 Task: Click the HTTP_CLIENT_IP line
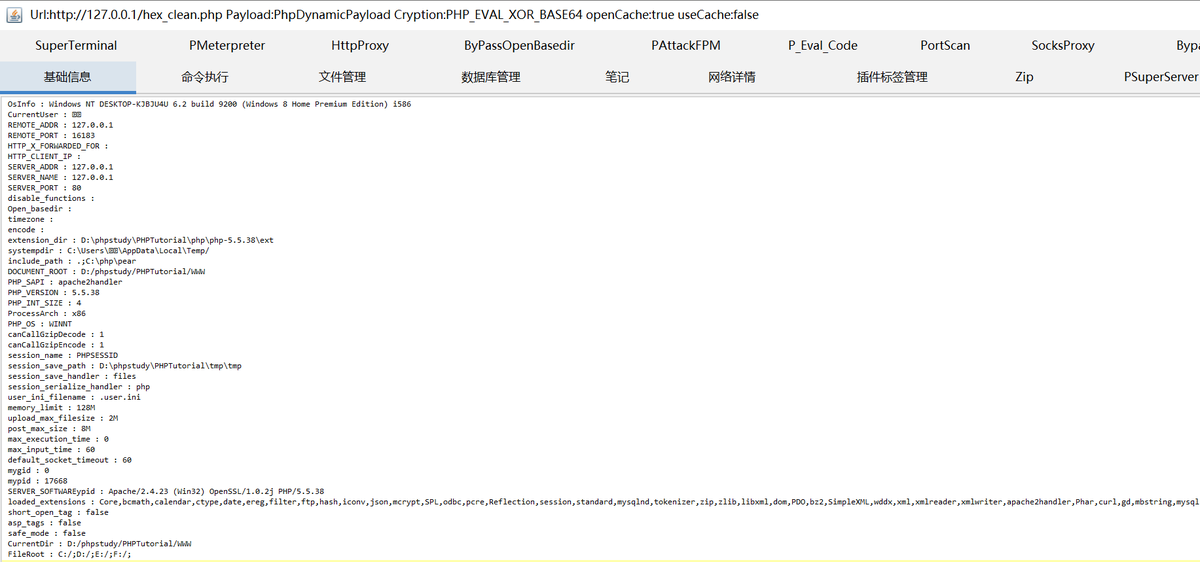45,156
